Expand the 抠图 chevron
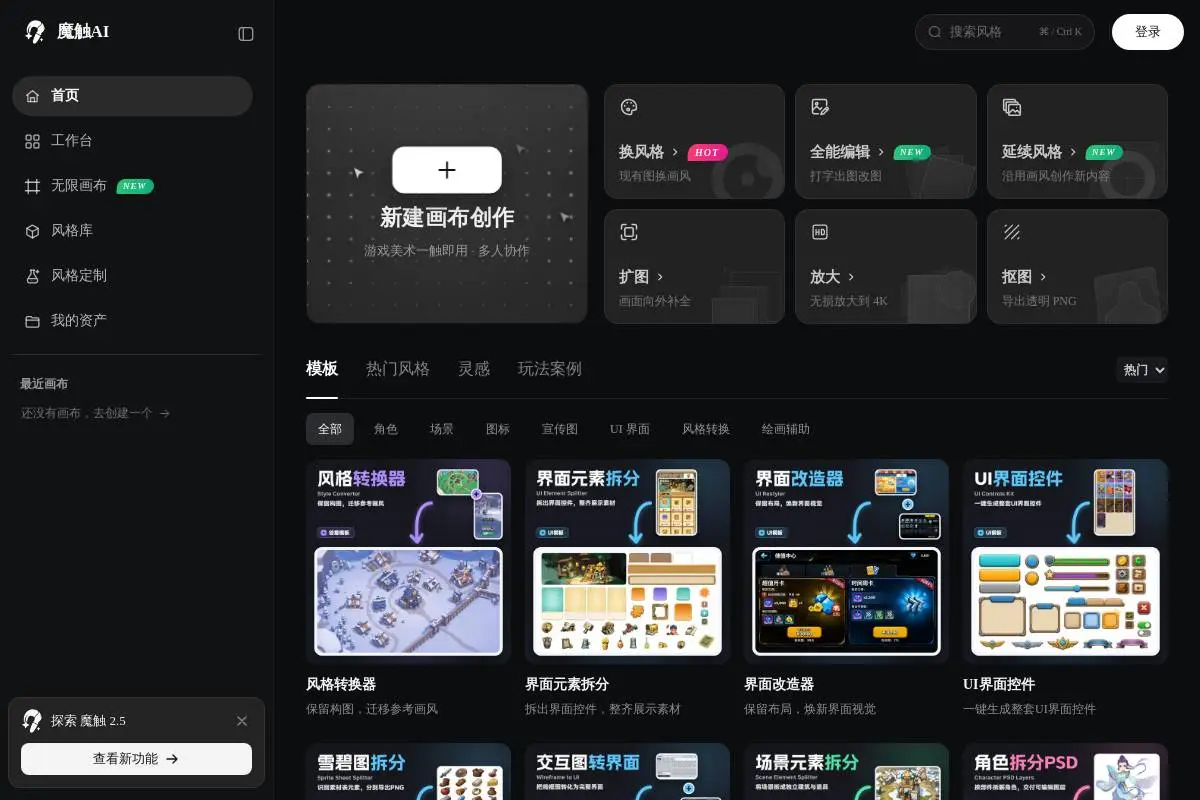1200x800 pixels. pos(1043,277)
